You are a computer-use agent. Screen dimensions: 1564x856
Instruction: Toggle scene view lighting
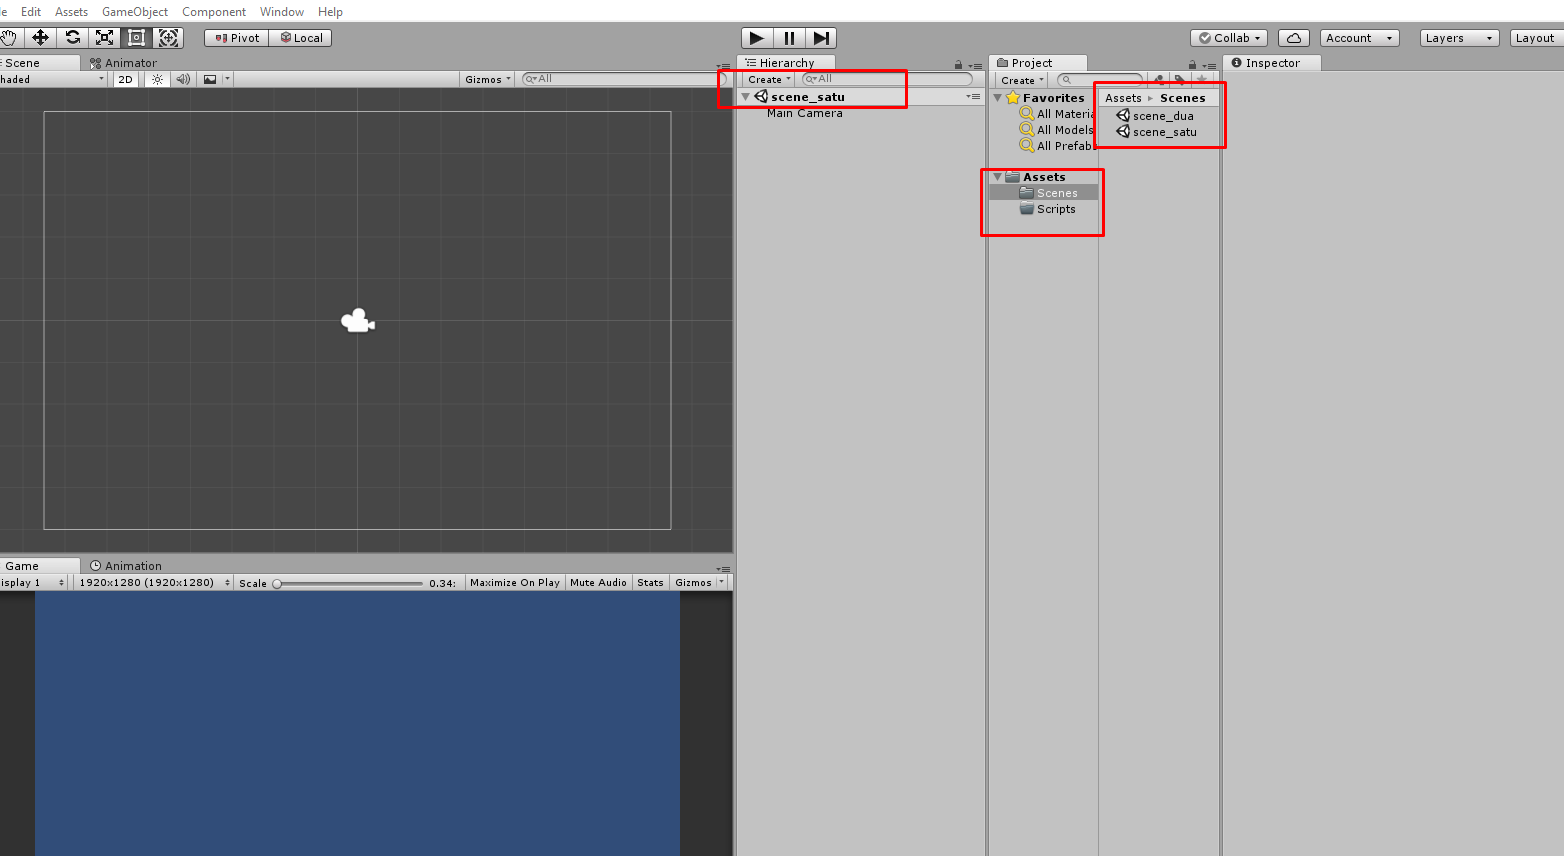point(156,79)
